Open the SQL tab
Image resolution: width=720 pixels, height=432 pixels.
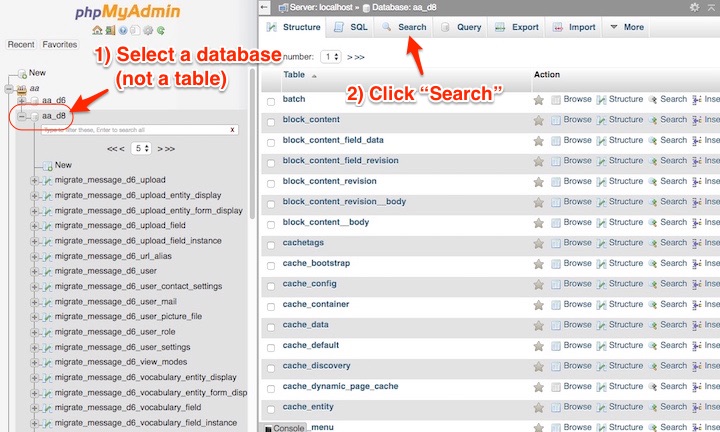pyautogui.click(x=351, y=27)
